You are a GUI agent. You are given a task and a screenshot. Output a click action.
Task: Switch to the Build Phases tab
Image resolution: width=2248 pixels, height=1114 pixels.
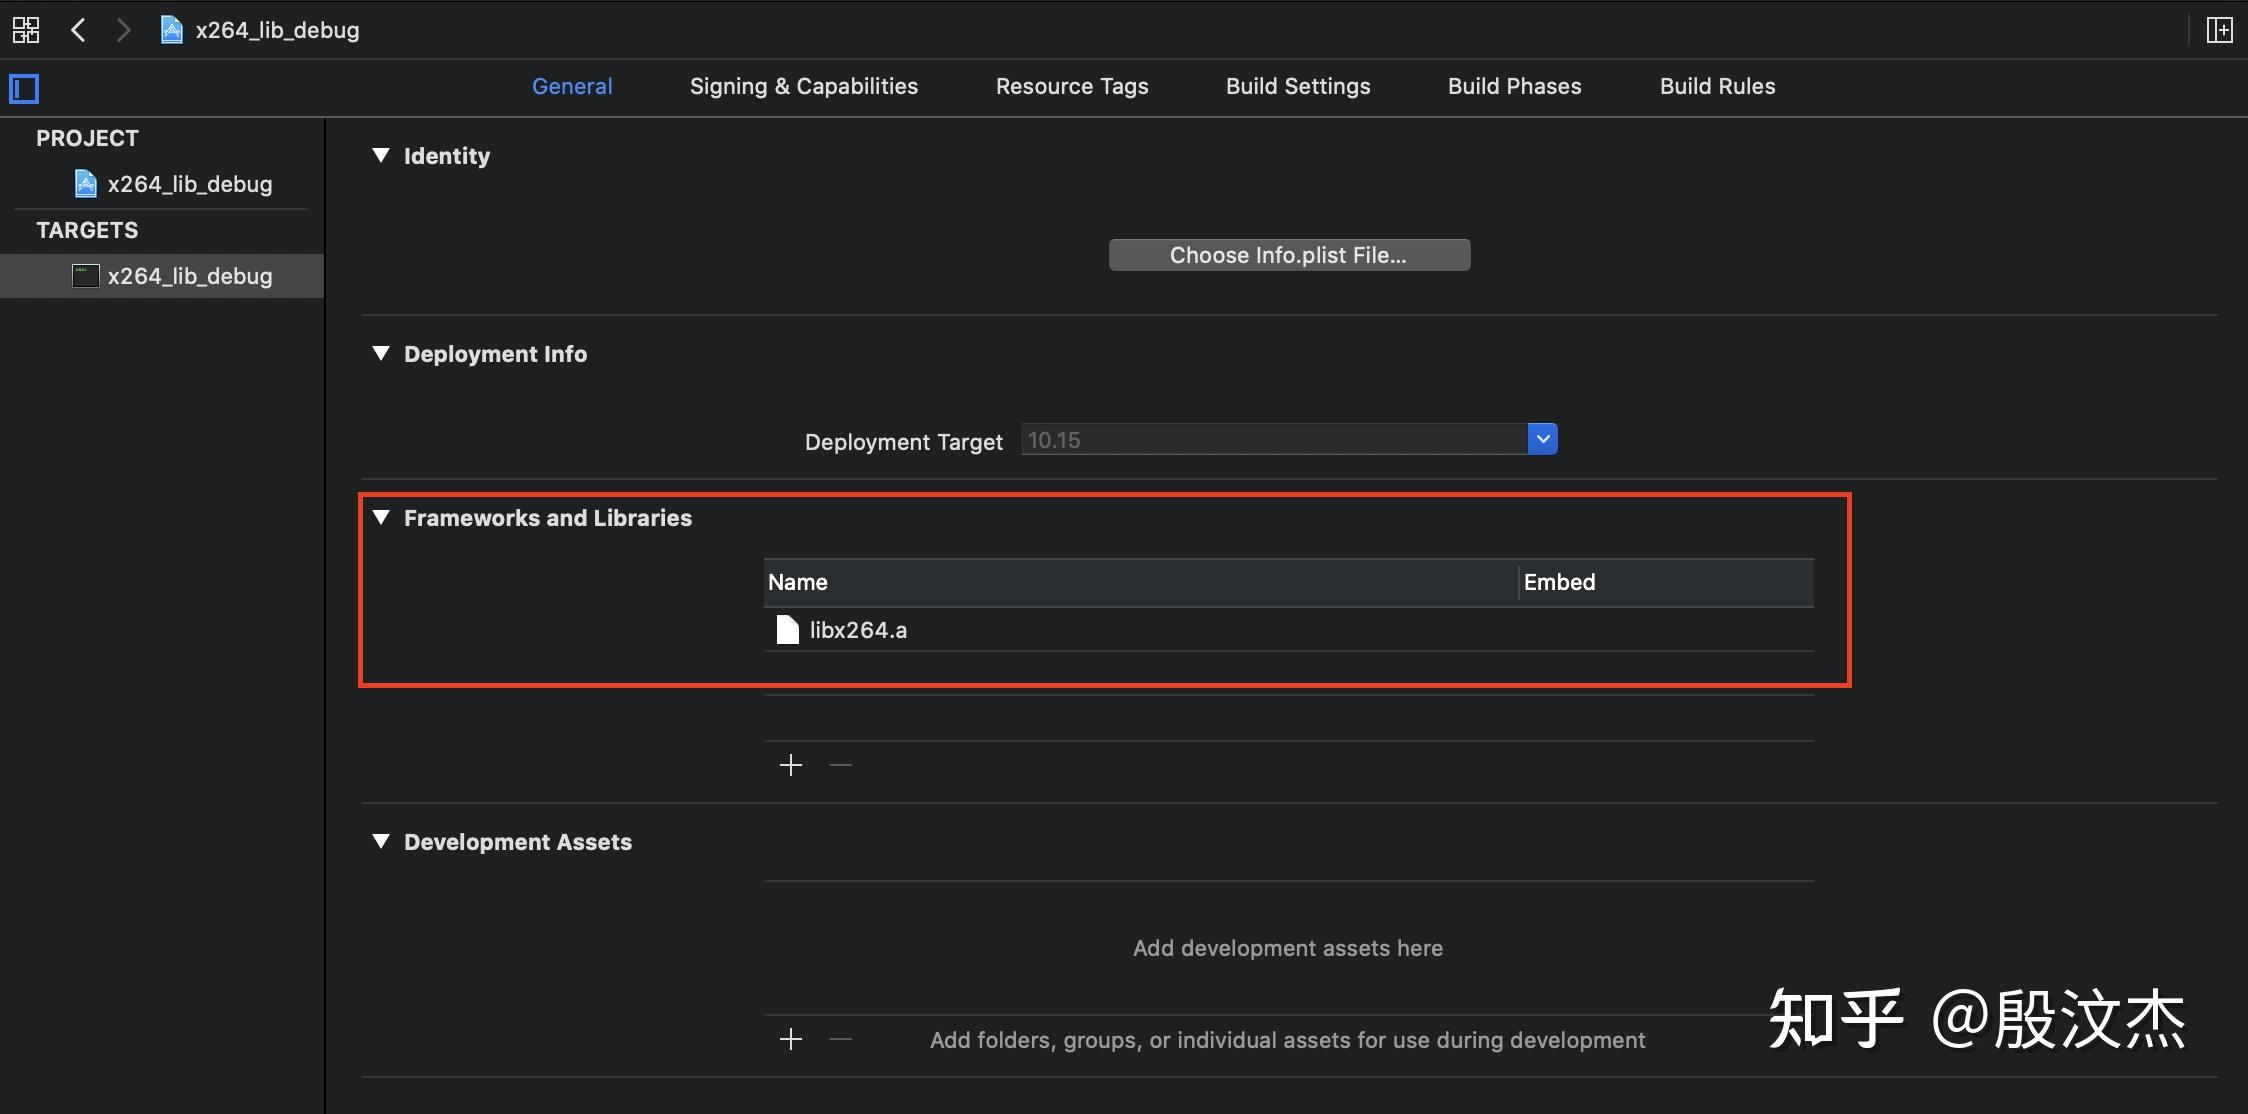1514,86
